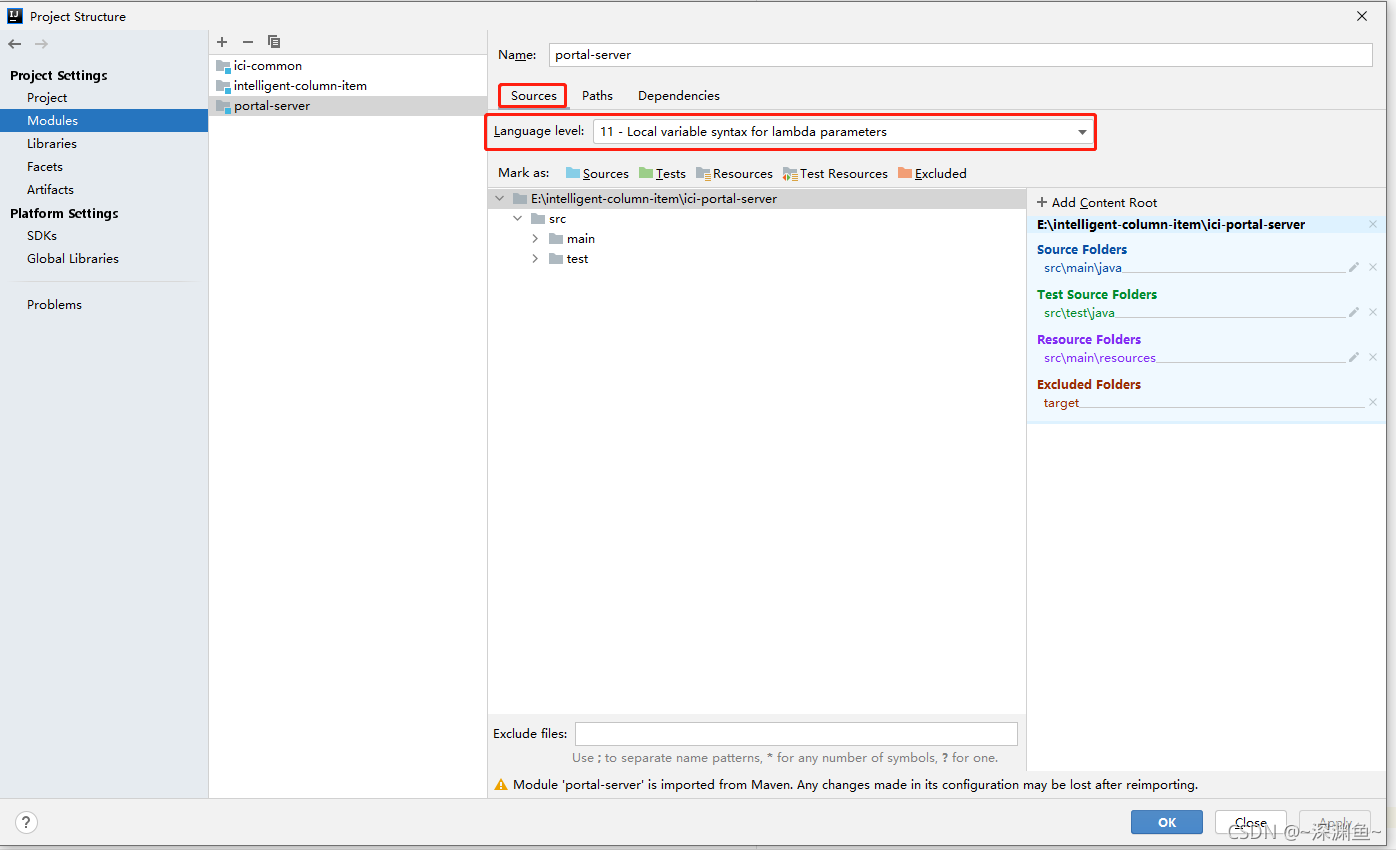Unmark src\main\resources resource folder
This screenshot has height=850, width=1396.
tap(1373, 357)
